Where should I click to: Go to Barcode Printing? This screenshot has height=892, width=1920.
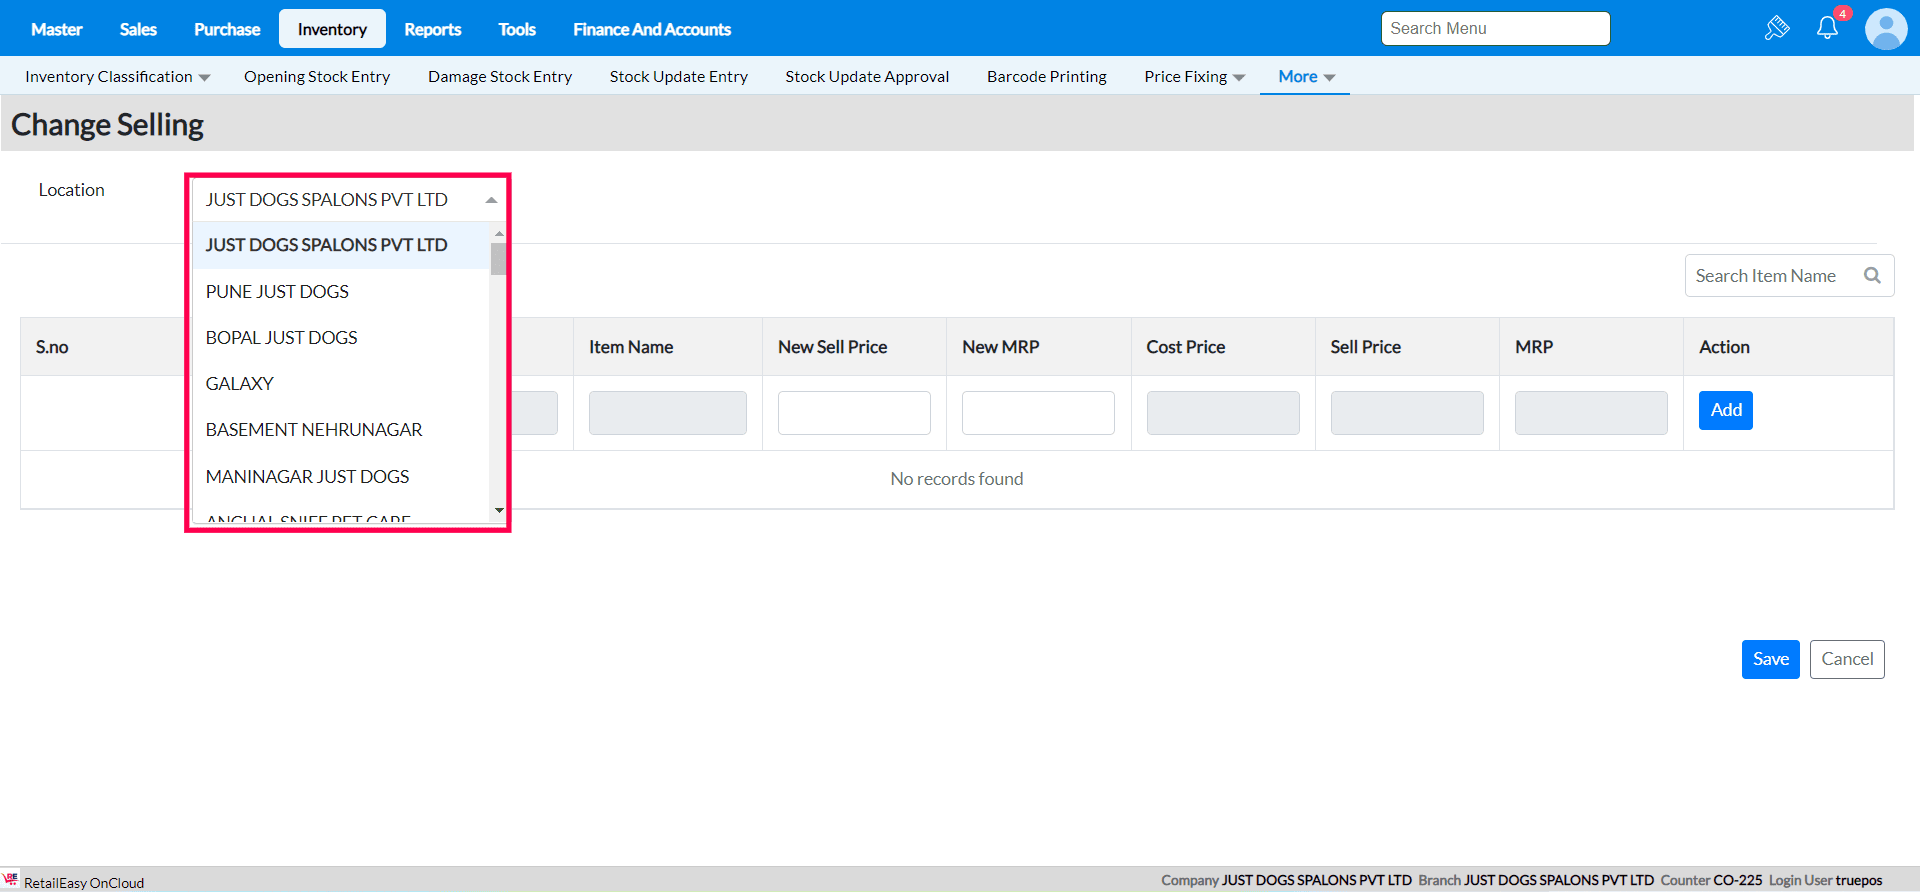point(1047,77)
